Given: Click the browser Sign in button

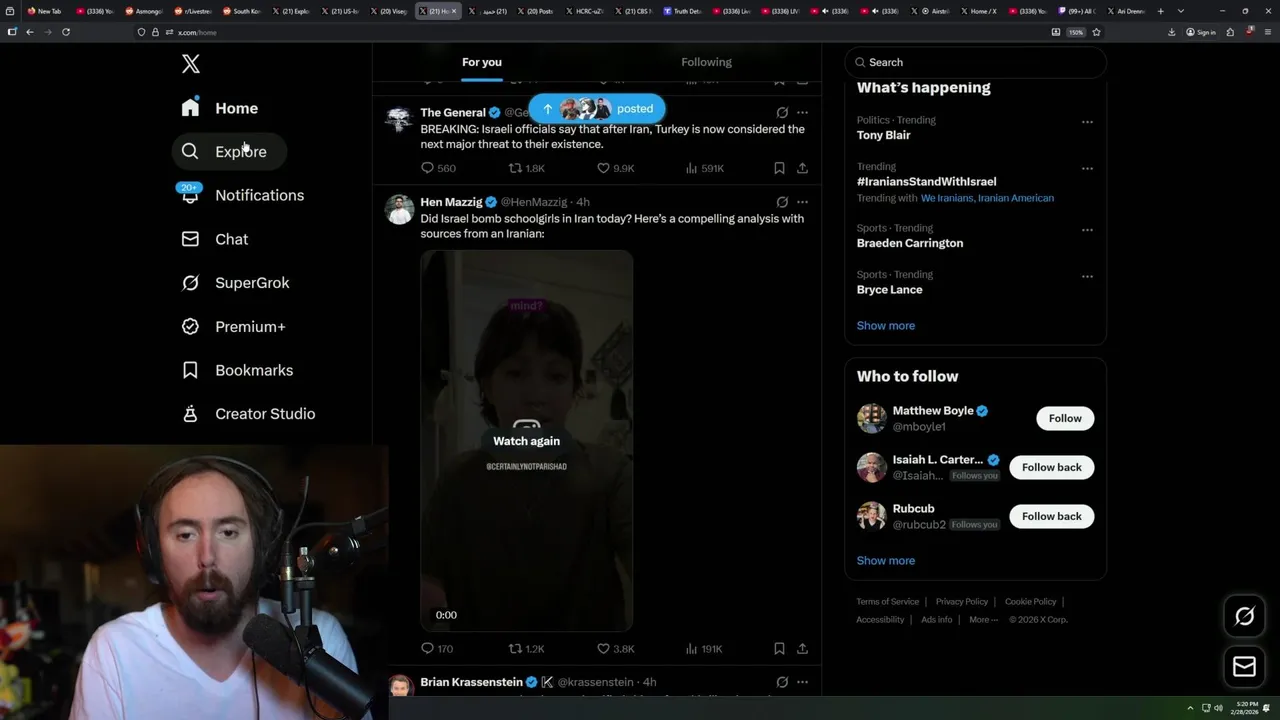Looking at the screenshot, I should [x=1201, y=32].
